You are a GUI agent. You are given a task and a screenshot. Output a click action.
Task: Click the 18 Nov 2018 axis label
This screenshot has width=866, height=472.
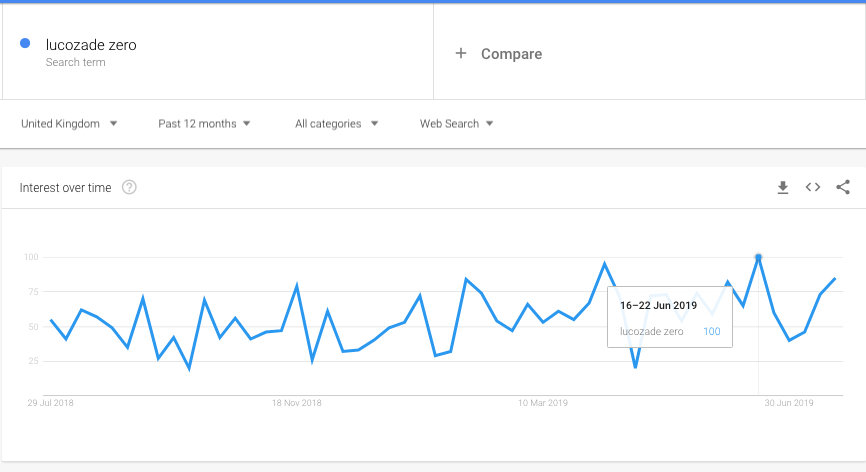click(297, 403)
